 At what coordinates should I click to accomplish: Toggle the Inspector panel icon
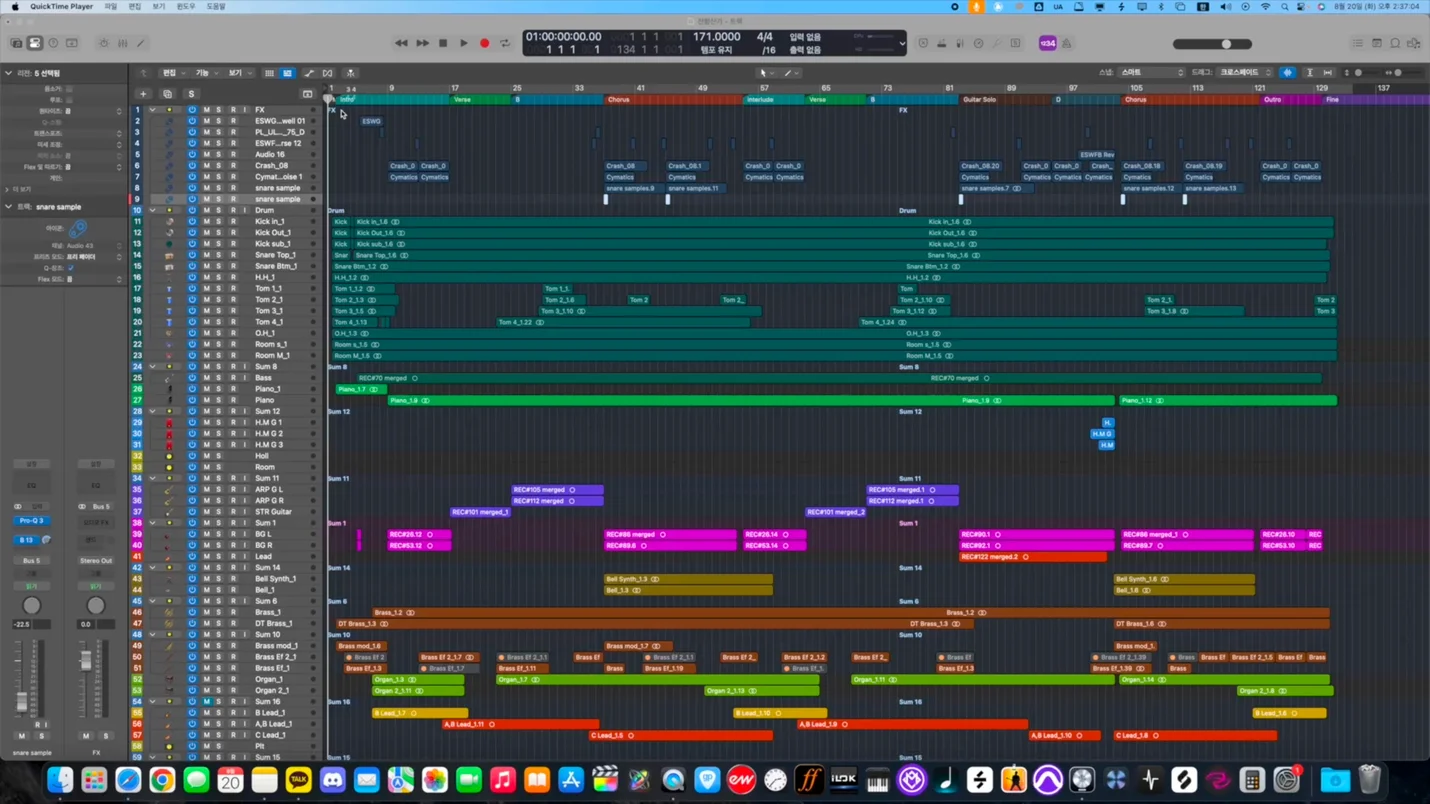pyautogui.click(x=35, y=44)
